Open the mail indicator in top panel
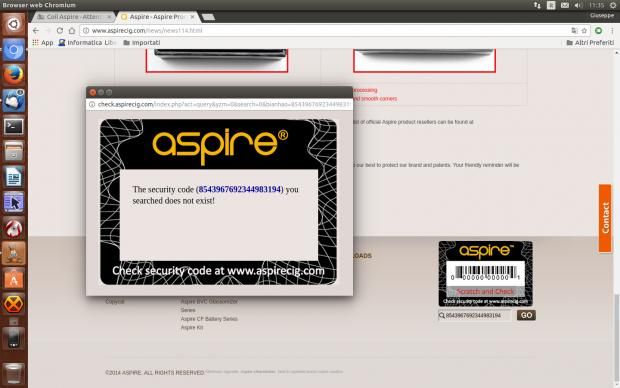The image size is (620, 388). (565, 5)
